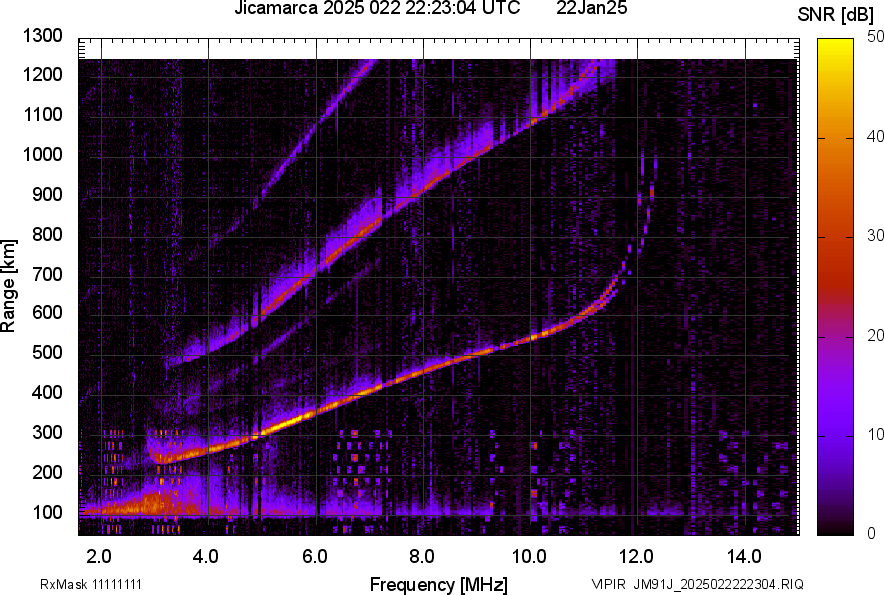Screen dimensions: 884x595
Task: Click the 14.0 frequency tick label
Action: click(744, 555)
